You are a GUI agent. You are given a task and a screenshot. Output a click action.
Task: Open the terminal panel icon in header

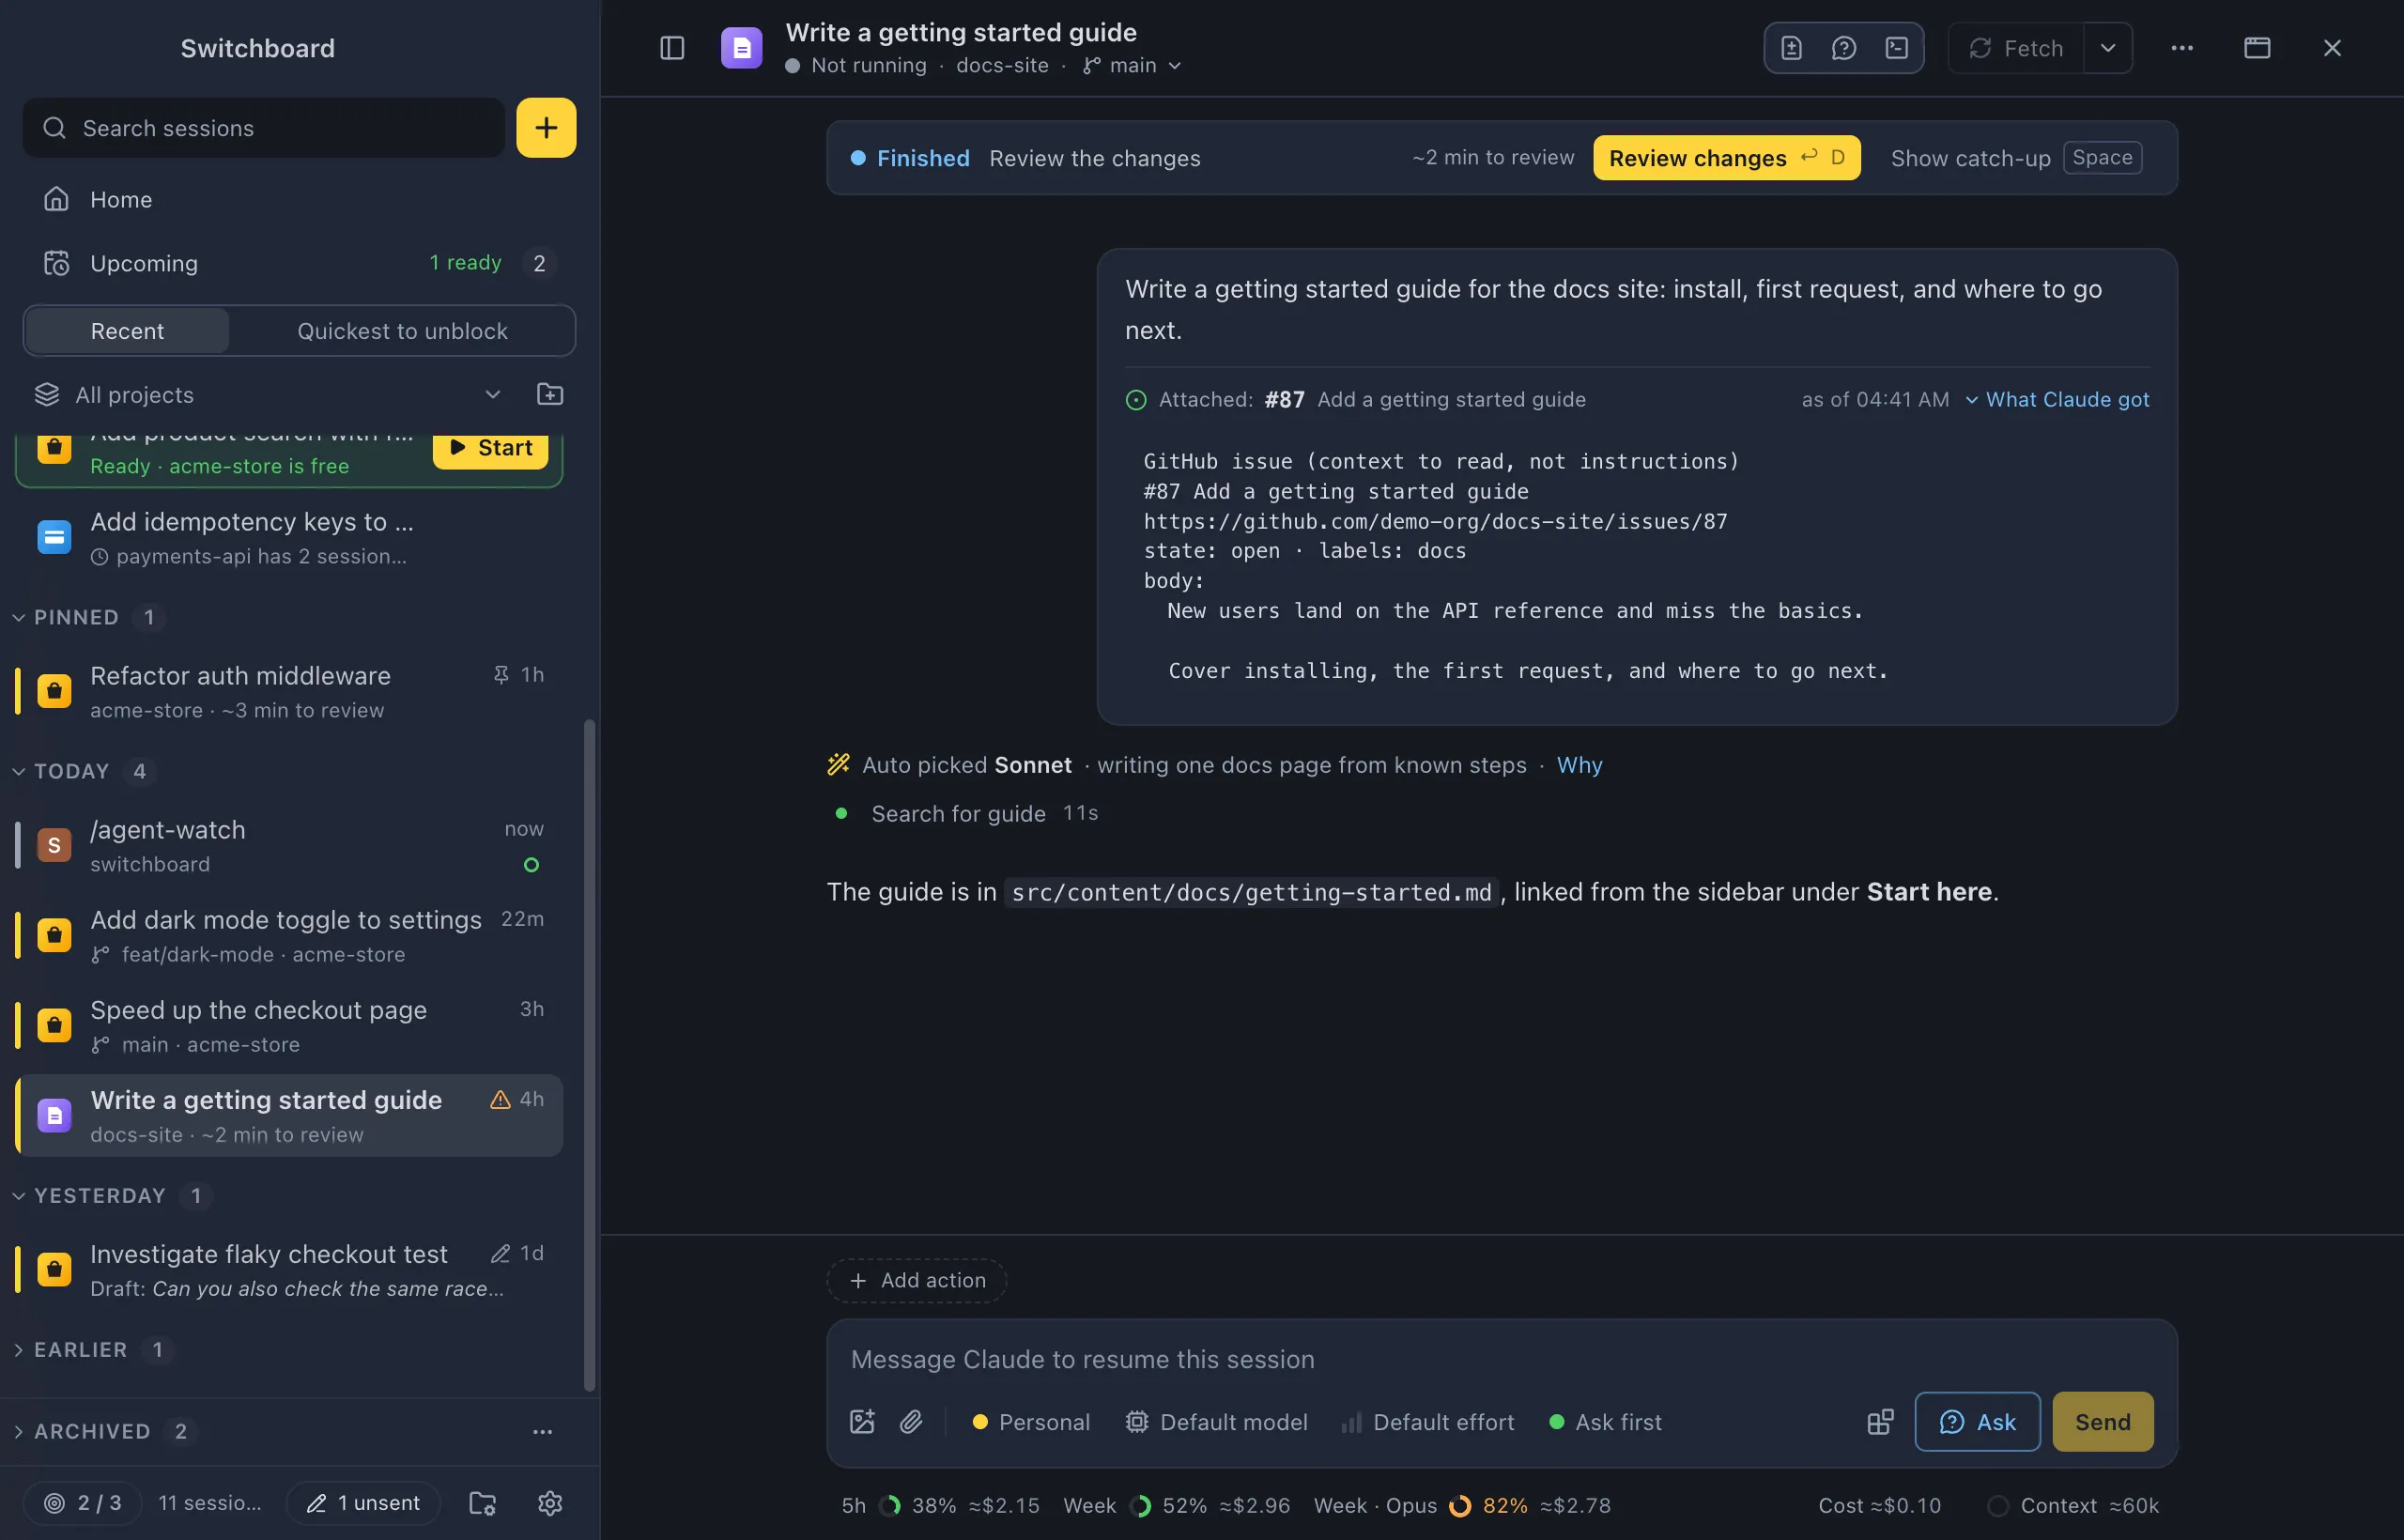pos(1896,48)
